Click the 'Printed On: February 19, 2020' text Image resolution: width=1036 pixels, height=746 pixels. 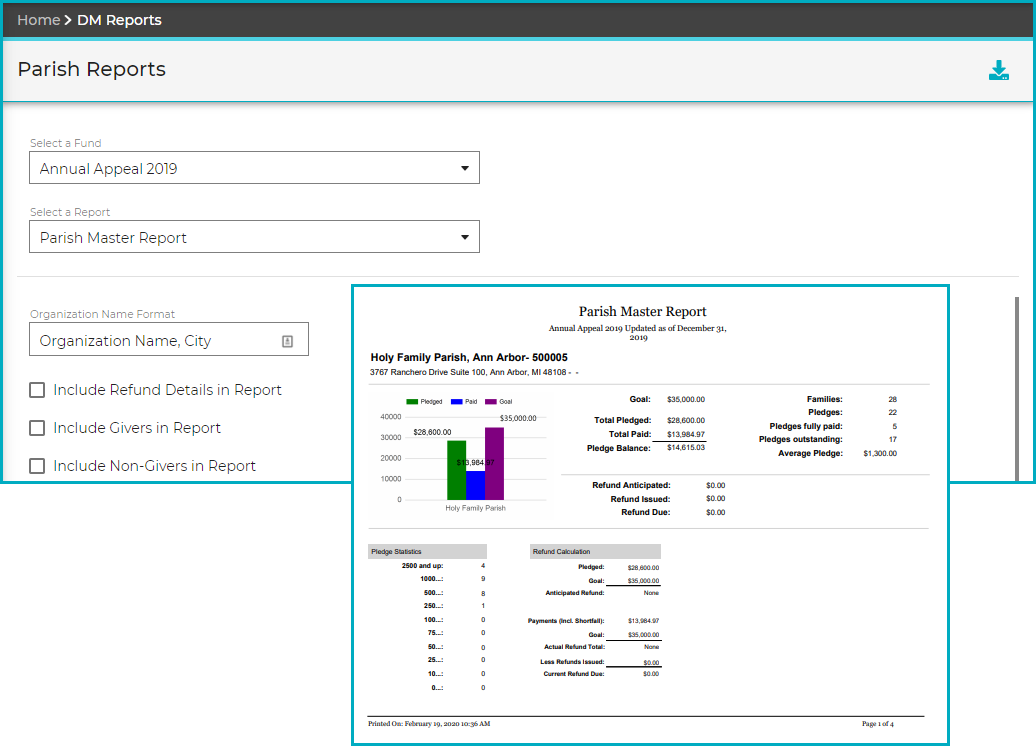[429, 724]
